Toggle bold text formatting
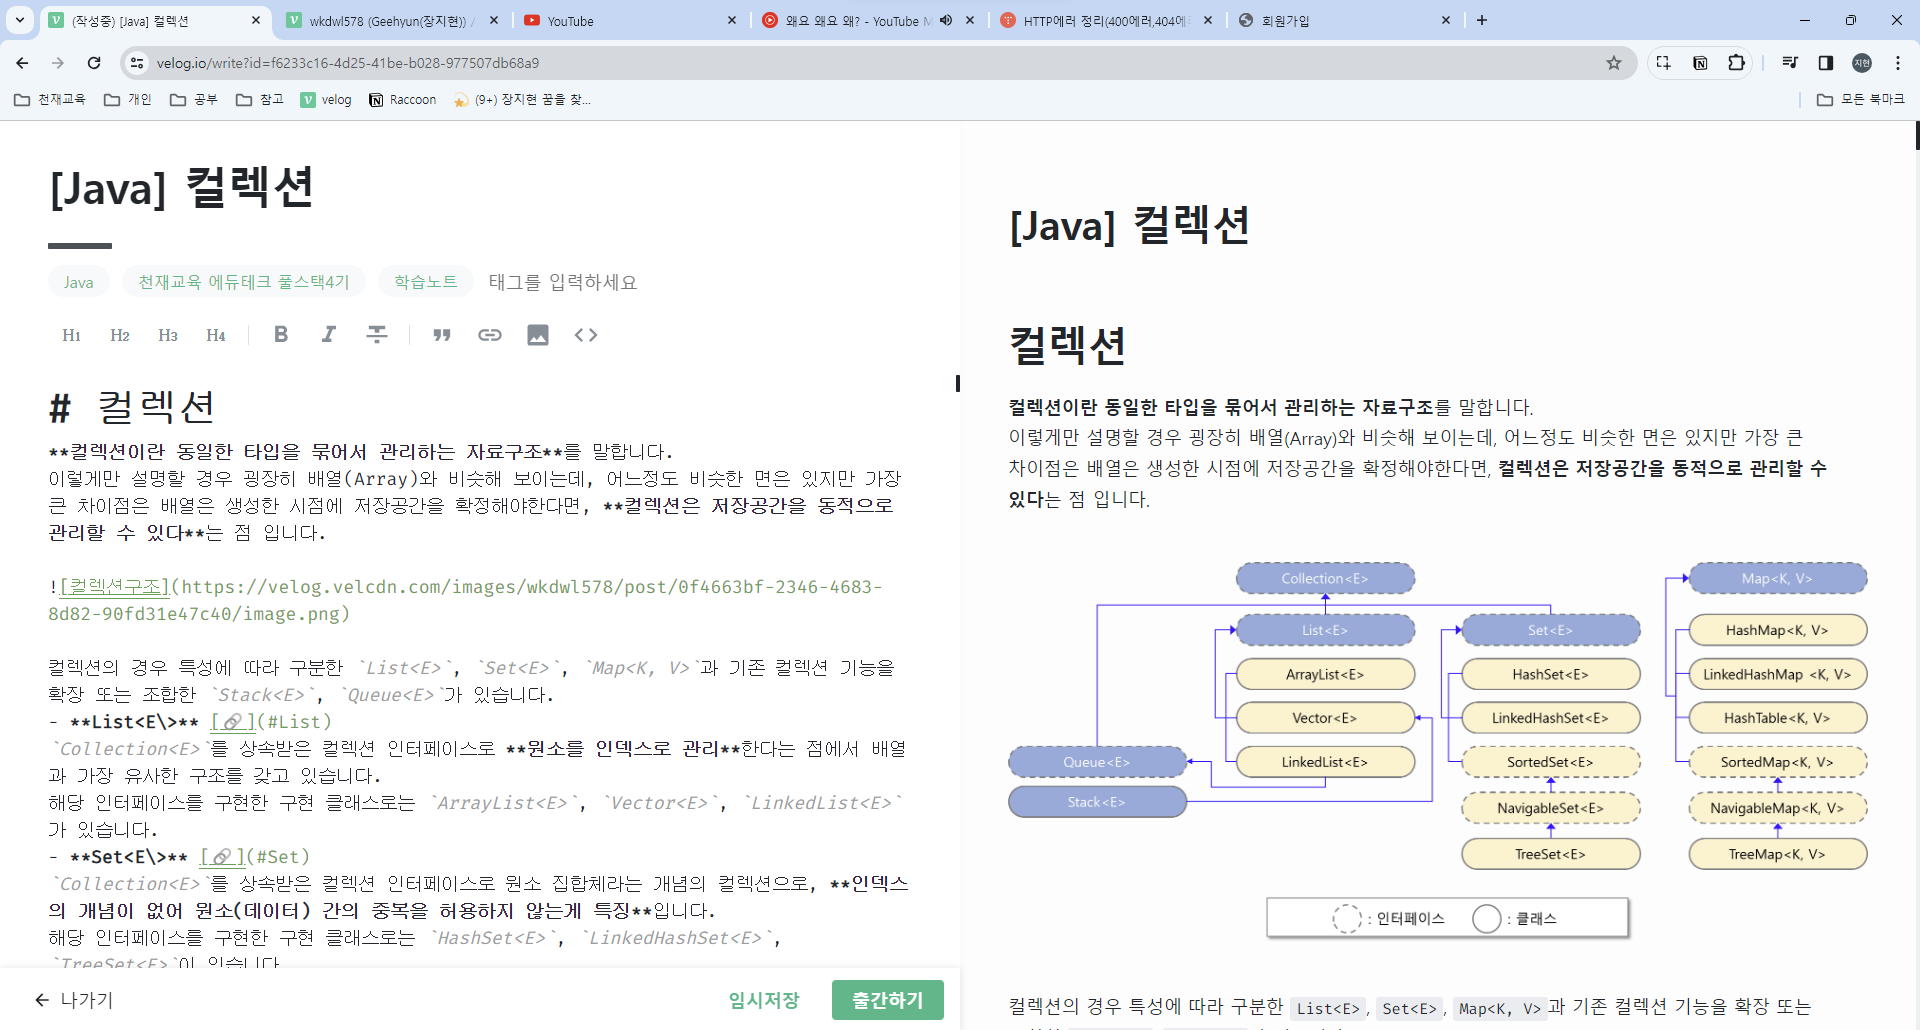Image resolution: width=1920 pixels, height=1030 pixels. 281,335
